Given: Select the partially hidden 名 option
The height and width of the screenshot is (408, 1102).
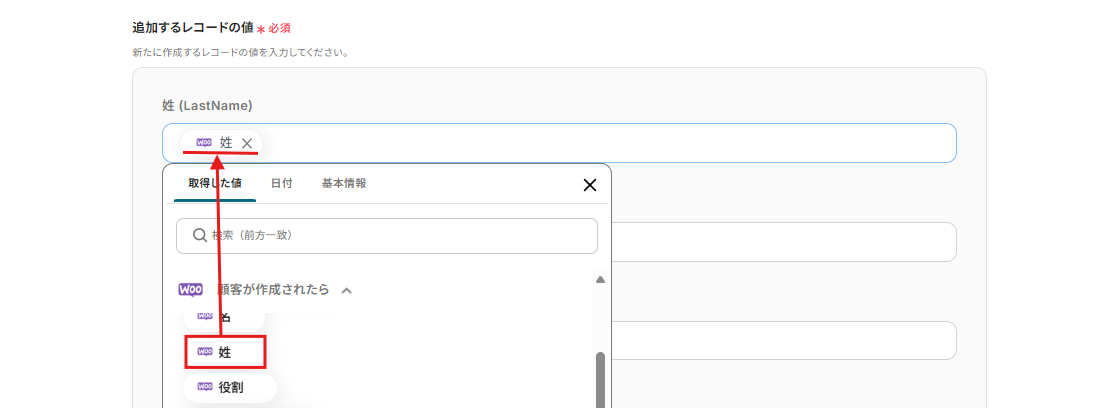Looking at the screenshot, I should (x=224, y=319).
